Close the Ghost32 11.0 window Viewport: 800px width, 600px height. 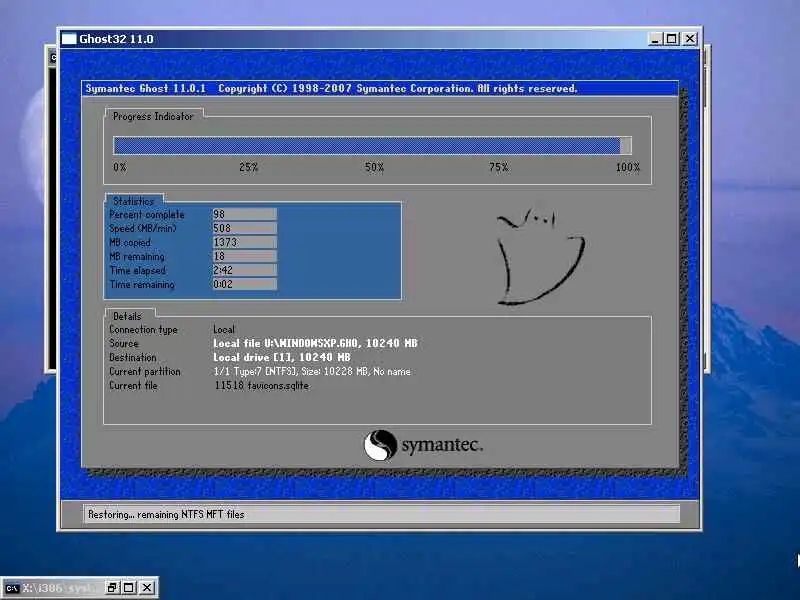point(690,39)
